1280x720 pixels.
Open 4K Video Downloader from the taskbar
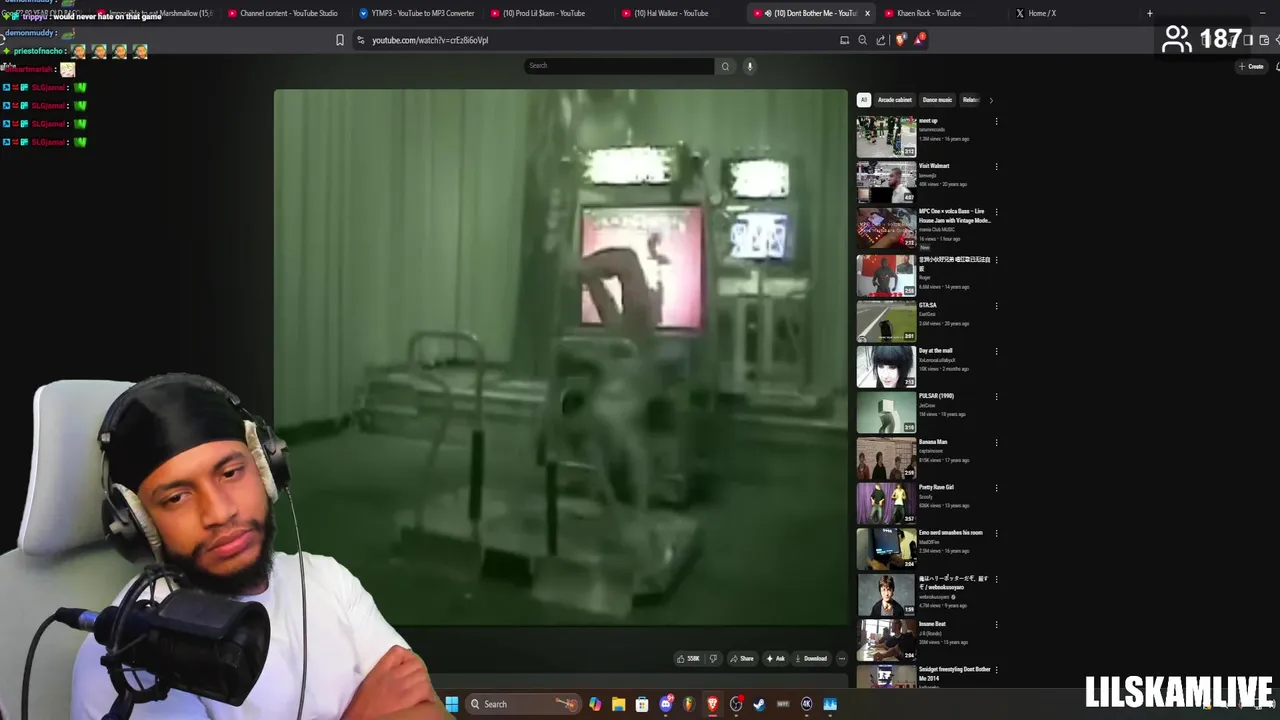pyautogui.click(x=807, y=704)
